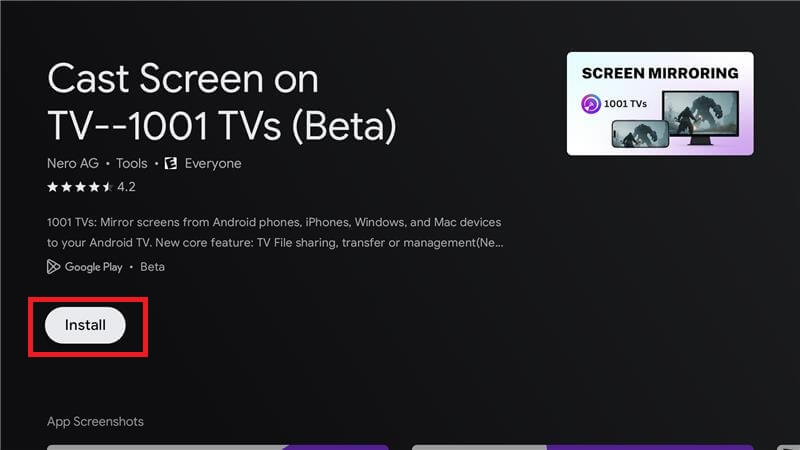Click the Google Play text label
This screenshot has width=800, height=450.
[93, 267]
